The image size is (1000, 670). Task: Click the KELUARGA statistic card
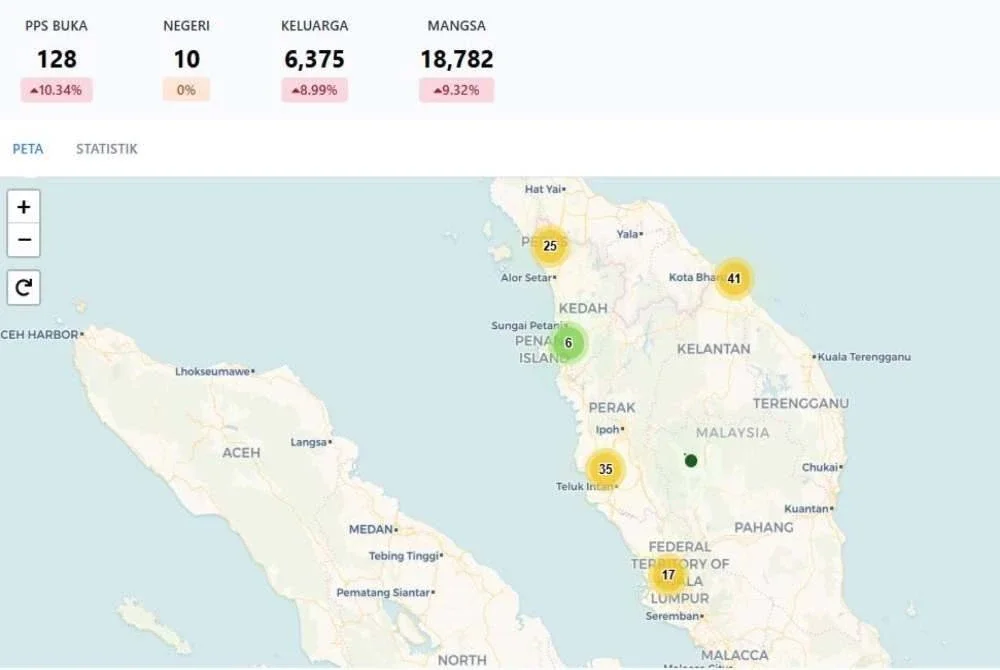[315, 59]
